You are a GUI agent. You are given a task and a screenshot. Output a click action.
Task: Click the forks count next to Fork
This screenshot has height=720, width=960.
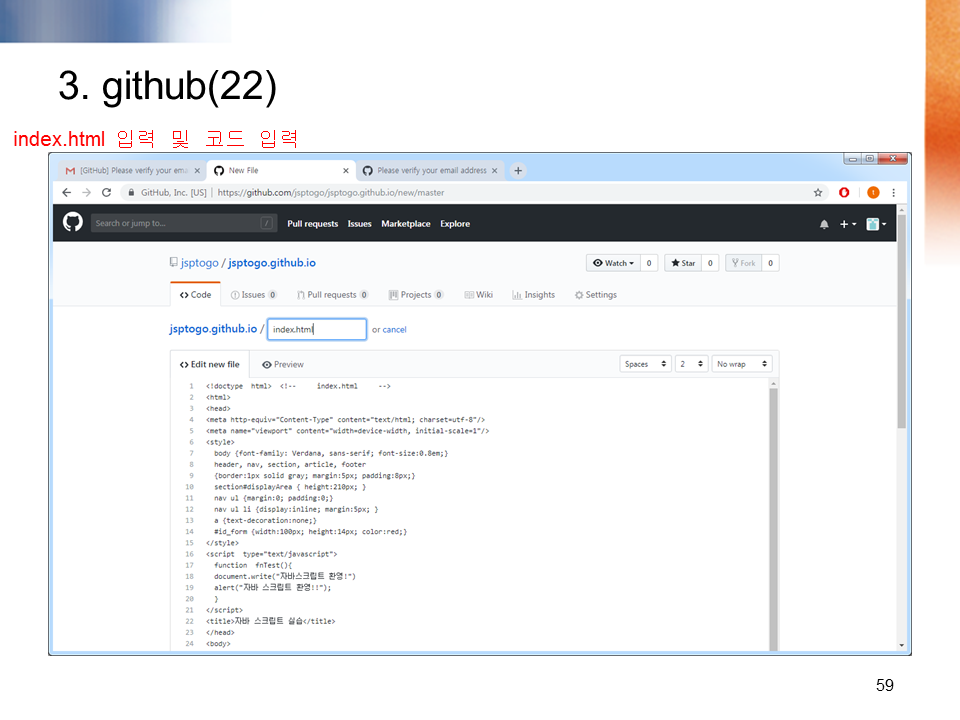[770, 263]
